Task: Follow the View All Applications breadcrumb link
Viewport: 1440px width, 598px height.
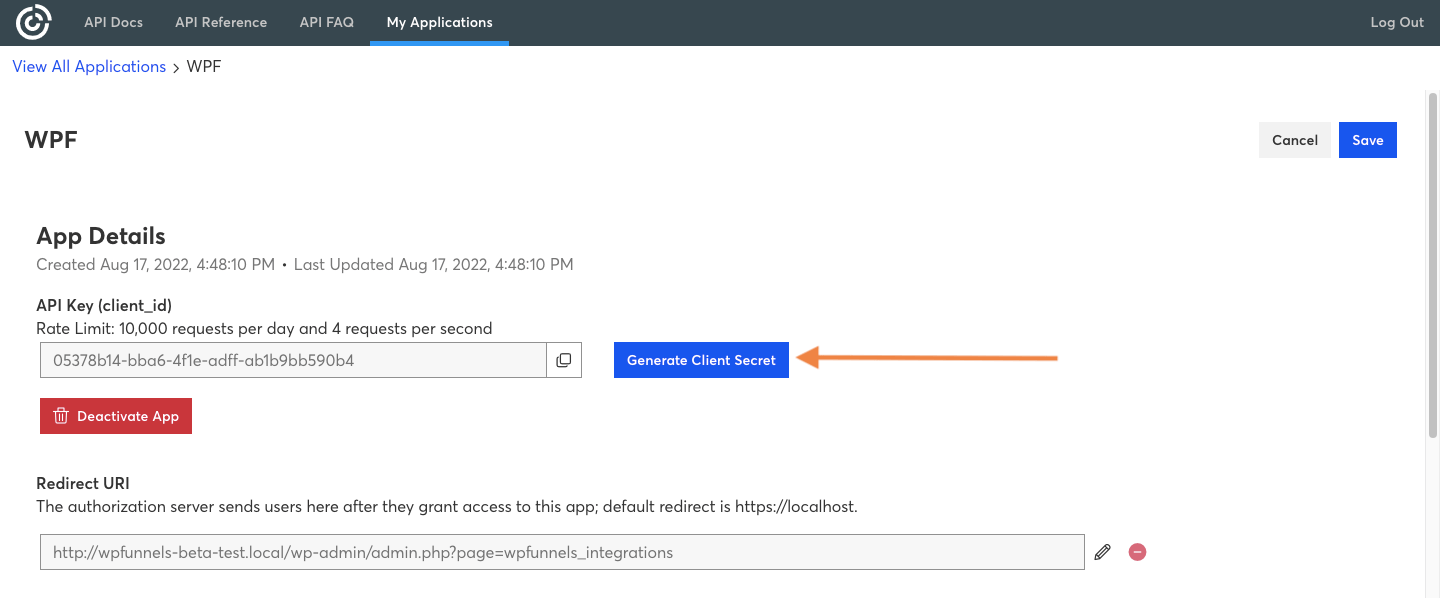Action: 89,66
